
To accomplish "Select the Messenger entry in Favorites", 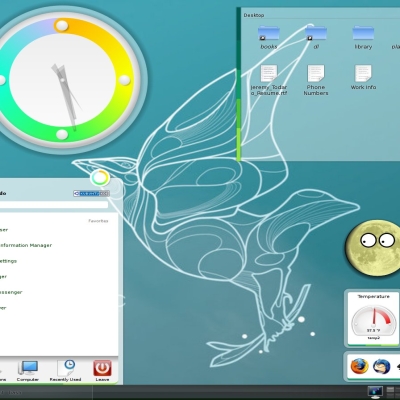I will [11, 292].
